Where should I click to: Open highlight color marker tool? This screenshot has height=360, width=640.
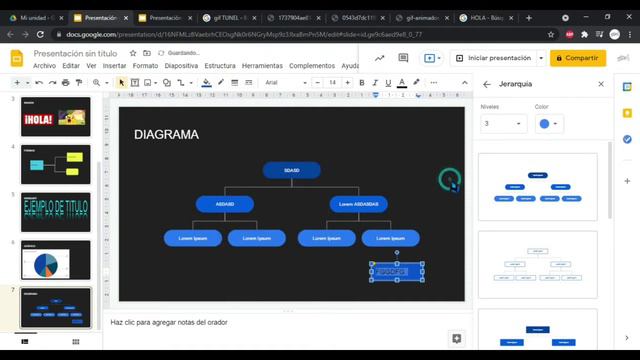[416, 83]
